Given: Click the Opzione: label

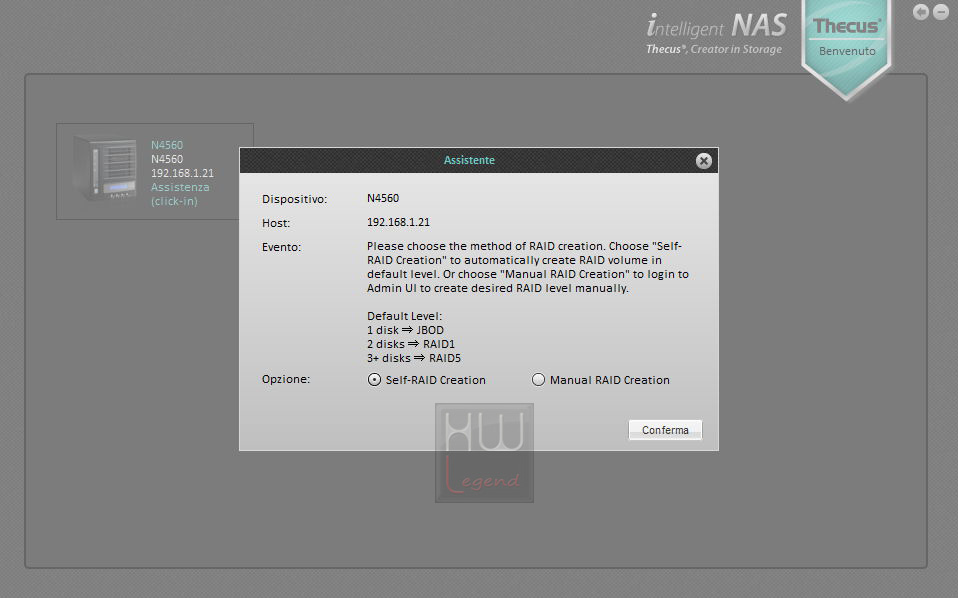Looking at the screenshot, I should (x=286, y=379).
